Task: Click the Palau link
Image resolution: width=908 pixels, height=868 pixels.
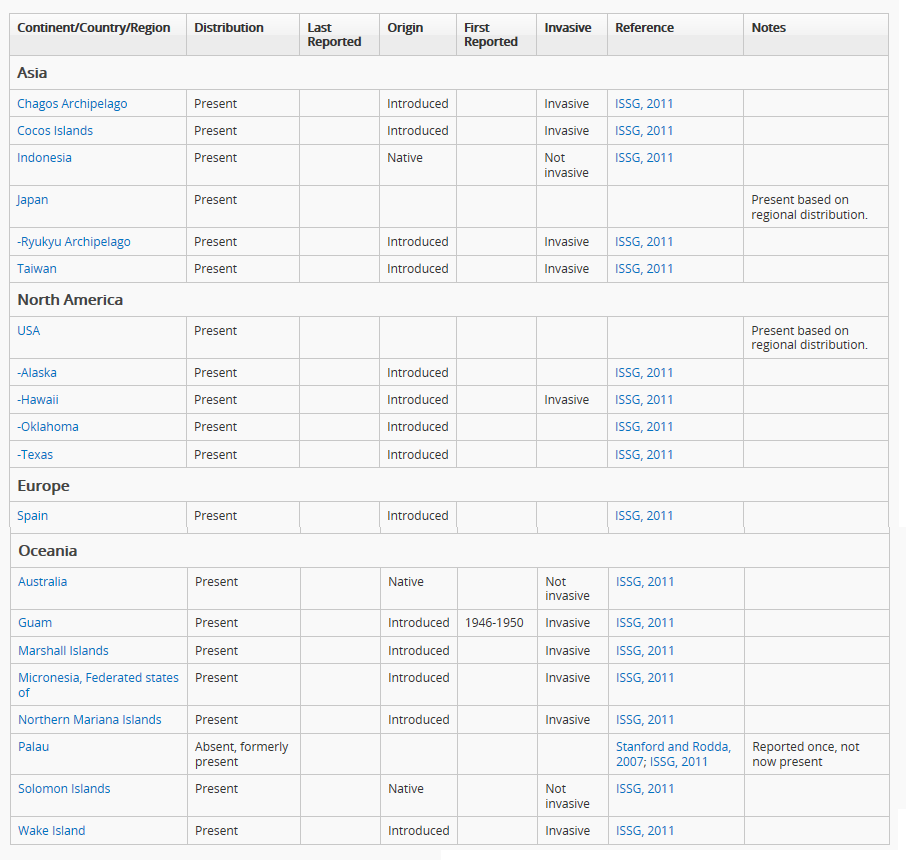Action: pos(34,747)
